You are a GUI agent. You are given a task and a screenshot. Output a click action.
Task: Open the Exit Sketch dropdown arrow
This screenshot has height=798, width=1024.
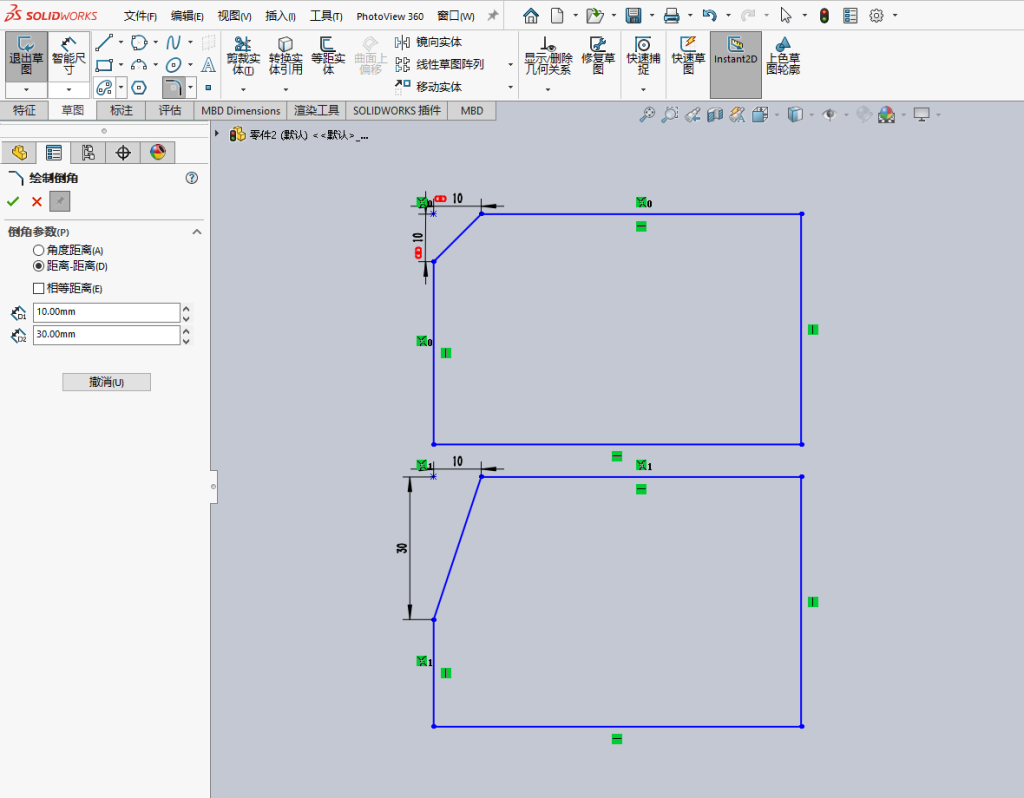[26, 89]
